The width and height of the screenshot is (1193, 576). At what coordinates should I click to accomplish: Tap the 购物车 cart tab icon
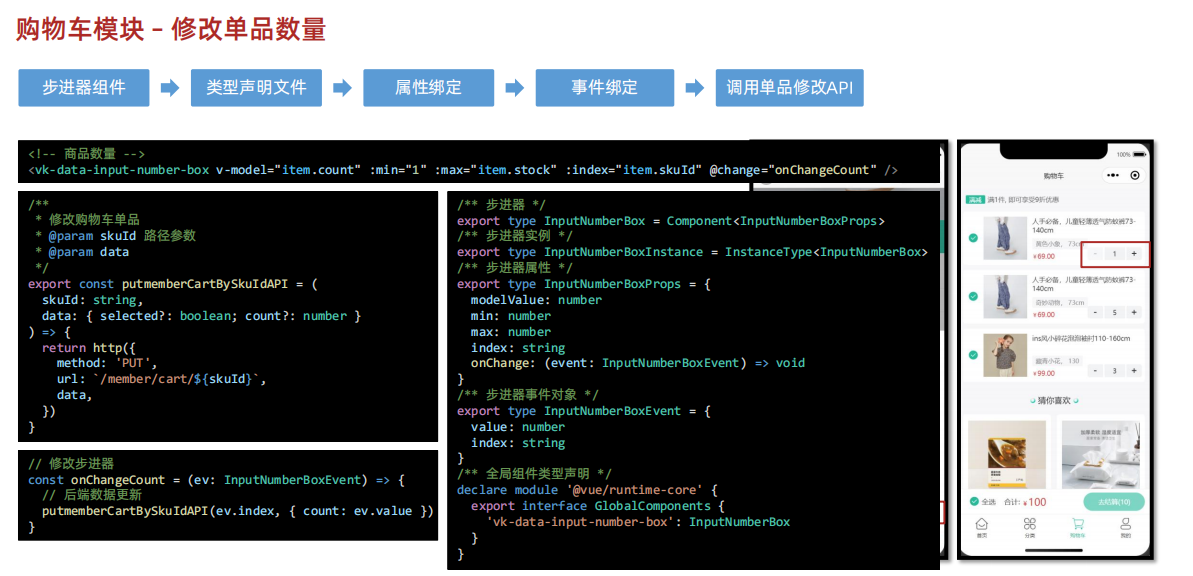coord(1077,524)
